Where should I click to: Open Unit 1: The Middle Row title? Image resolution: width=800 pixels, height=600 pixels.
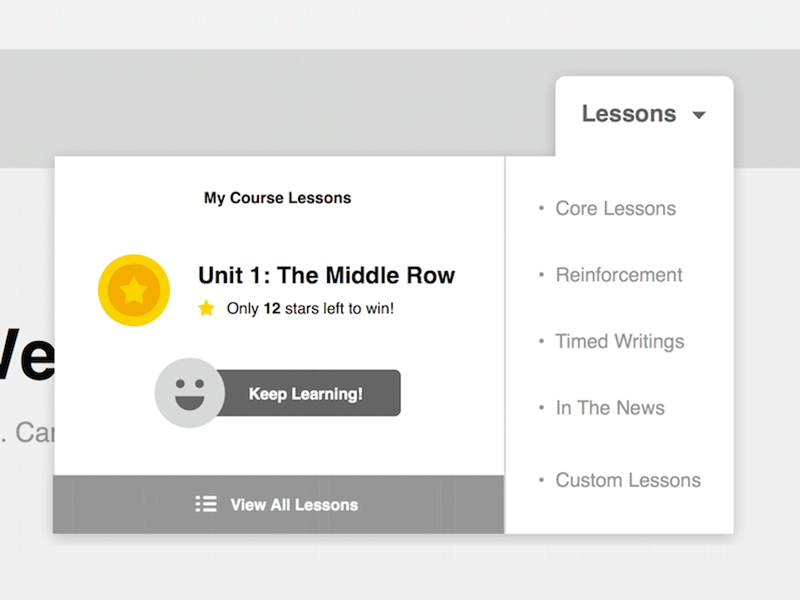(326, 275)
